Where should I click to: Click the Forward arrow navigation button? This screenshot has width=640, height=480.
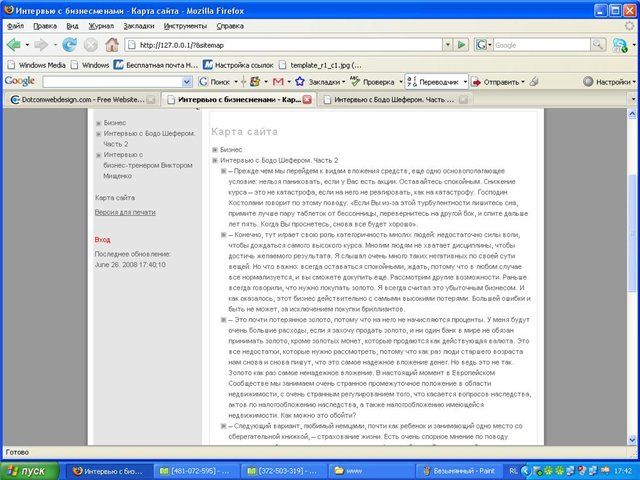pos(41,44)
